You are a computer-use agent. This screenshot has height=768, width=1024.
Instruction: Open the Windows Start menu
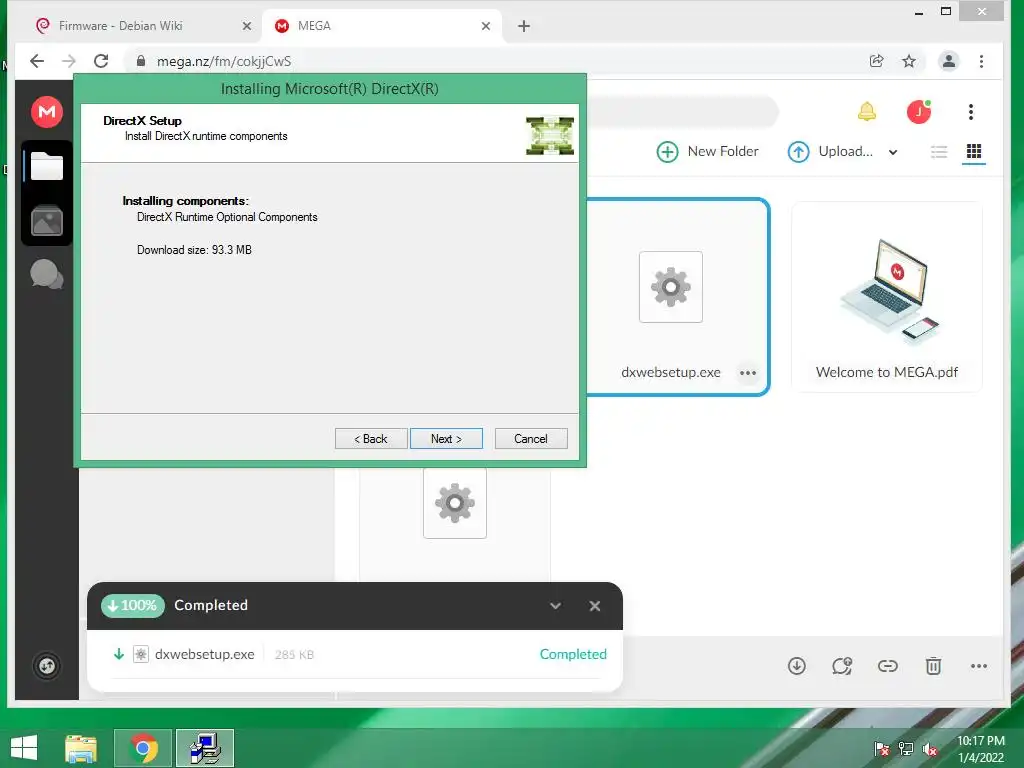point(24,748)
